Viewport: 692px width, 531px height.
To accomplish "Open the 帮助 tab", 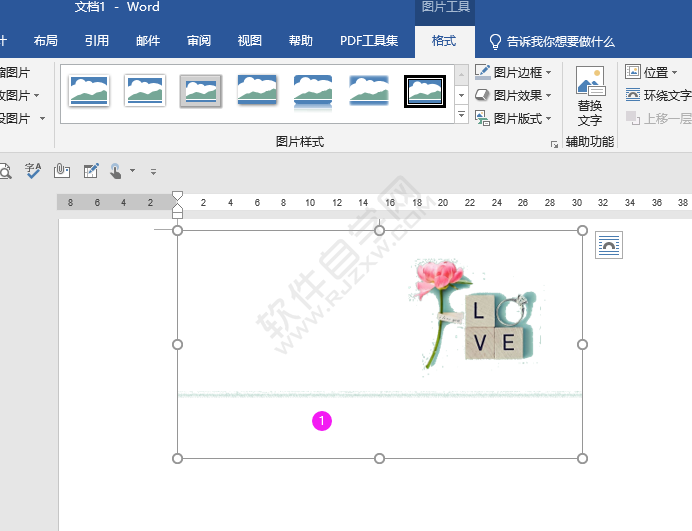I will click(301, 41).
